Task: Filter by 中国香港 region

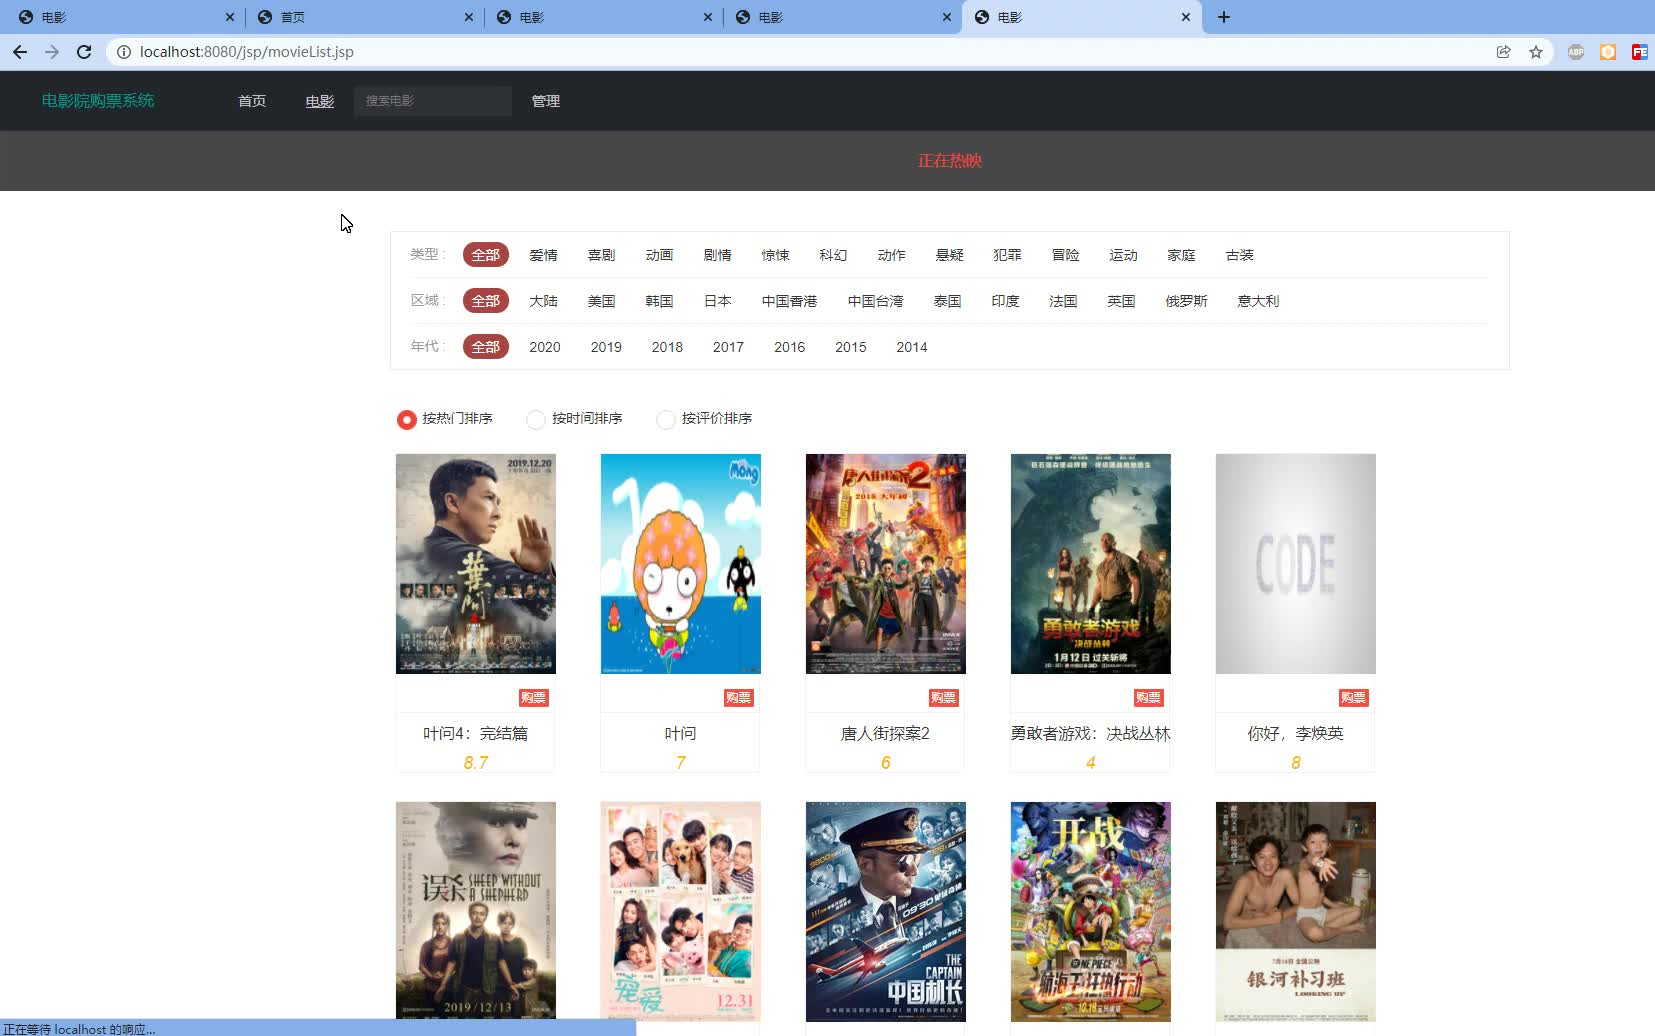Action: 789,301
